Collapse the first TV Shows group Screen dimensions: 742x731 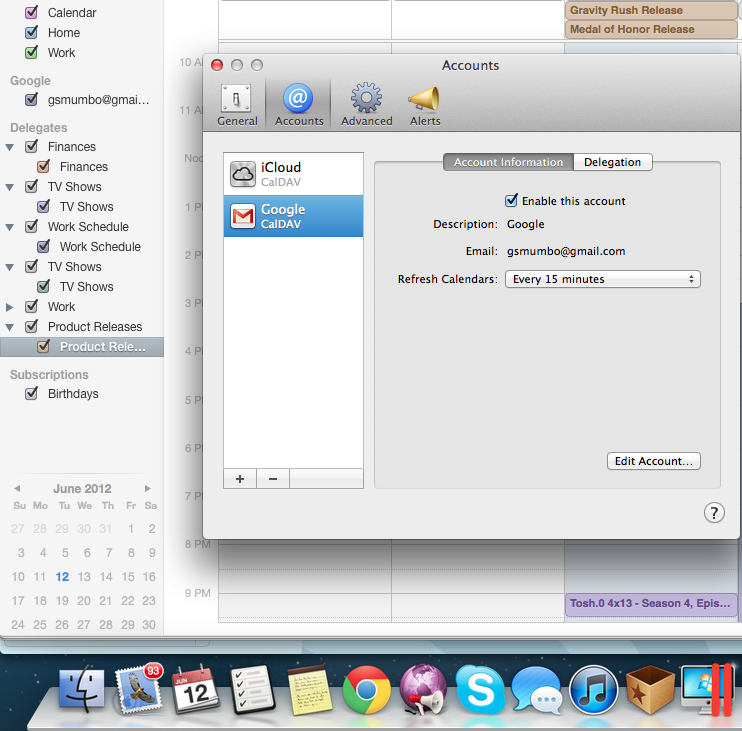tap(9, 187)
